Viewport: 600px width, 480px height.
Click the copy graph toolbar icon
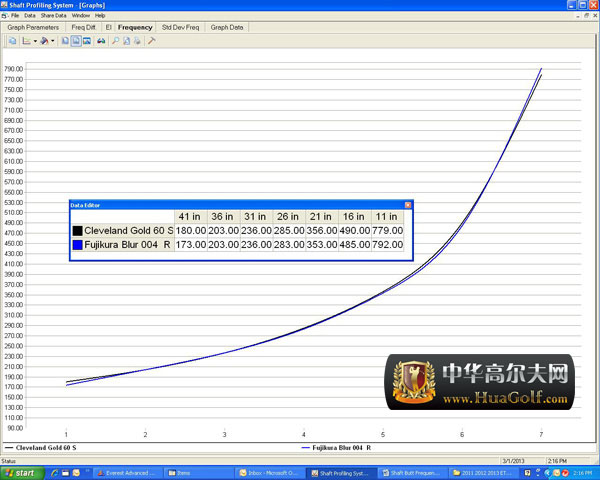(x=13, y=41)
